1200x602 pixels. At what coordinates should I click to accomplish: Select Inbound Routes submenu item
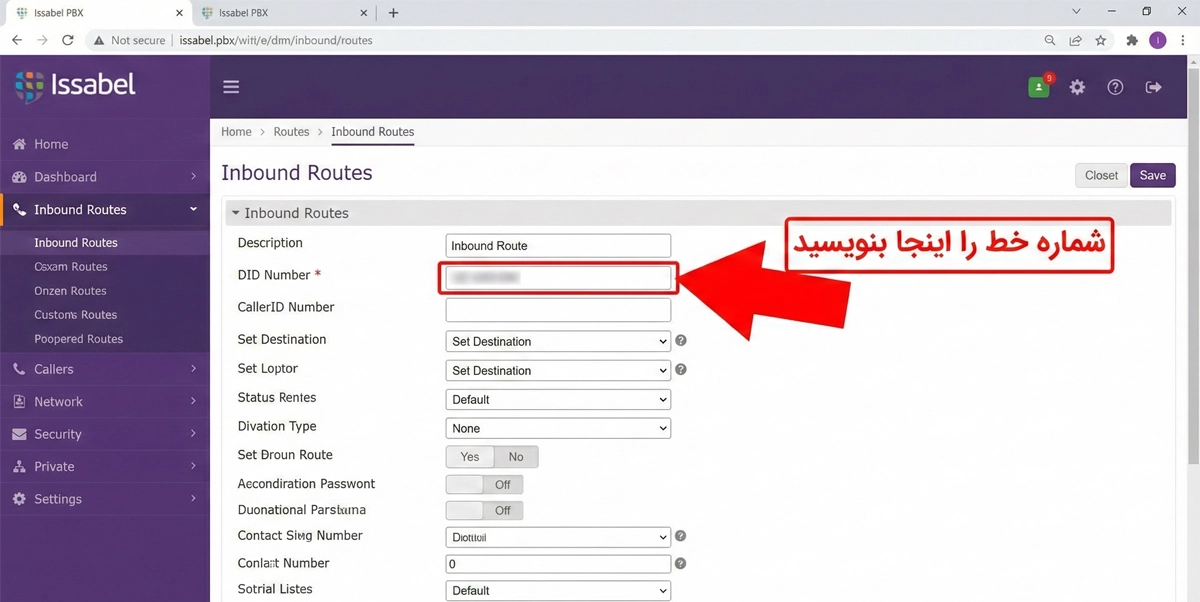tap(76, 243)
